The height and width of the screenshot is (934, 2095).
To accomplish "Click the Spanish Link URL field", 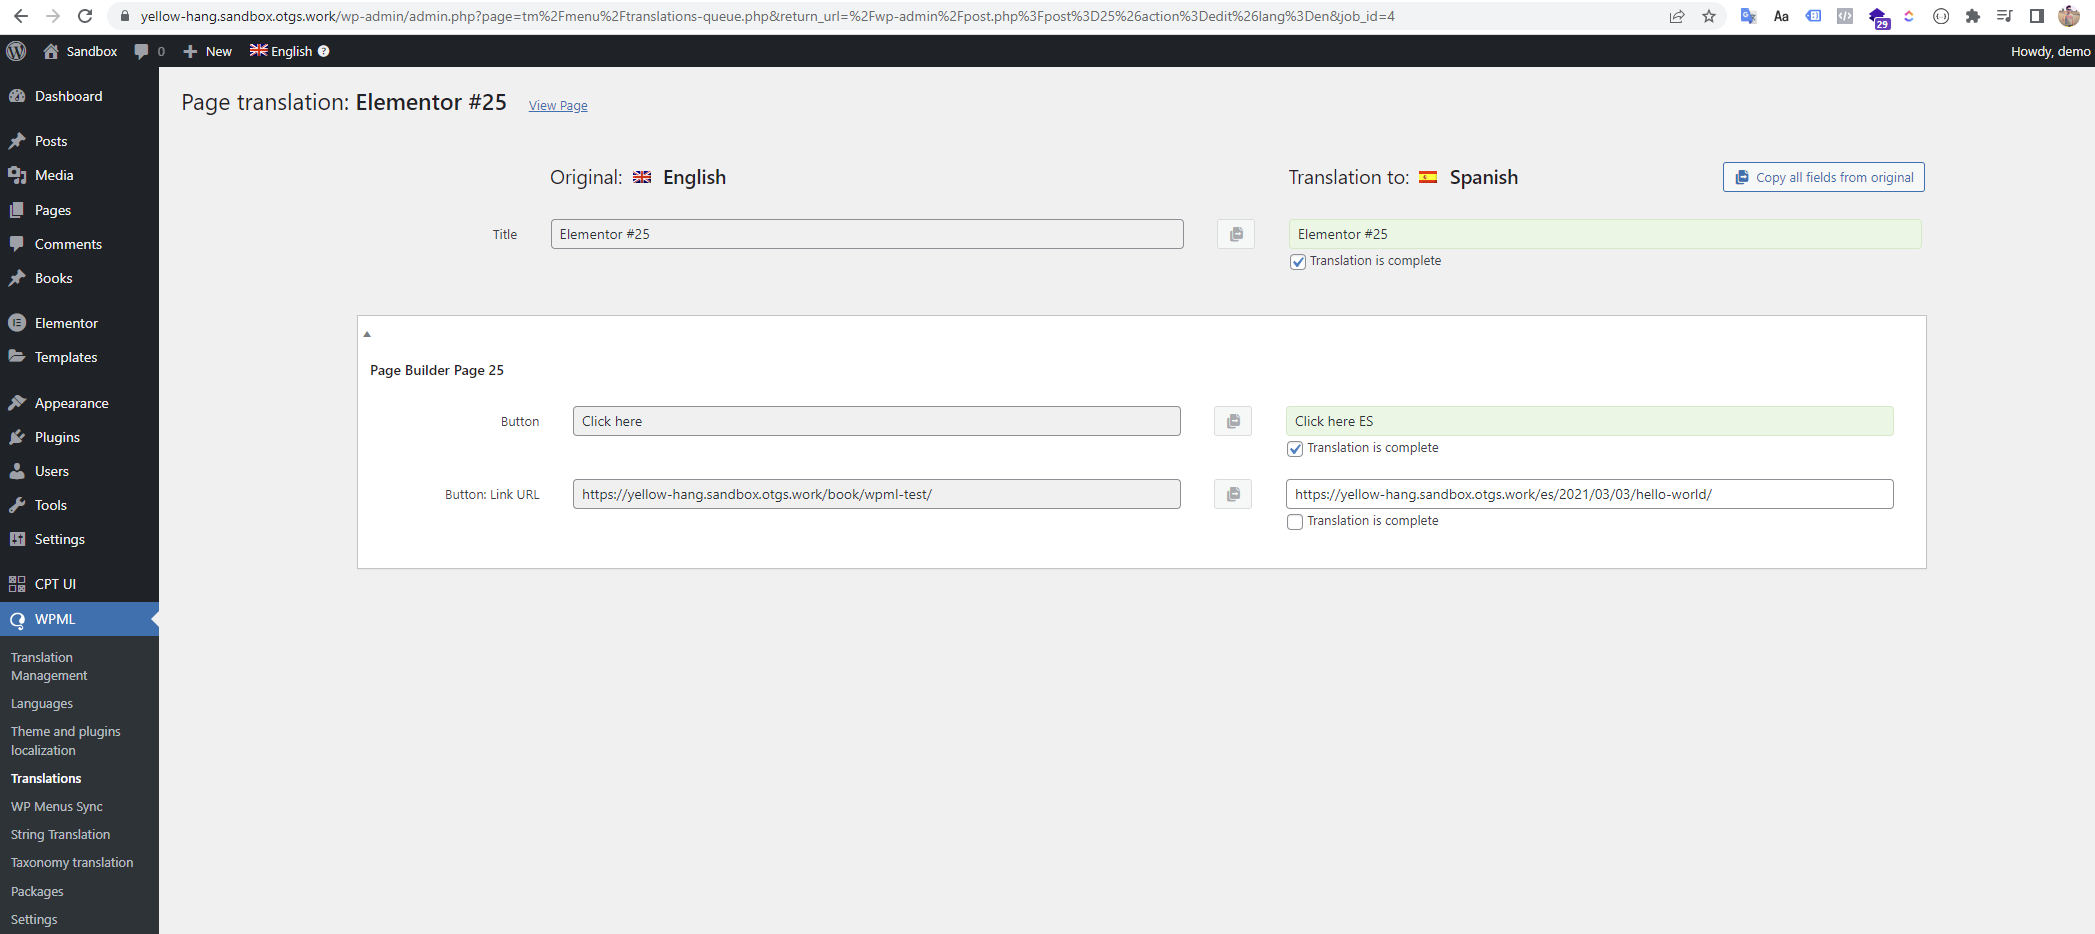I will (1590, 494).
